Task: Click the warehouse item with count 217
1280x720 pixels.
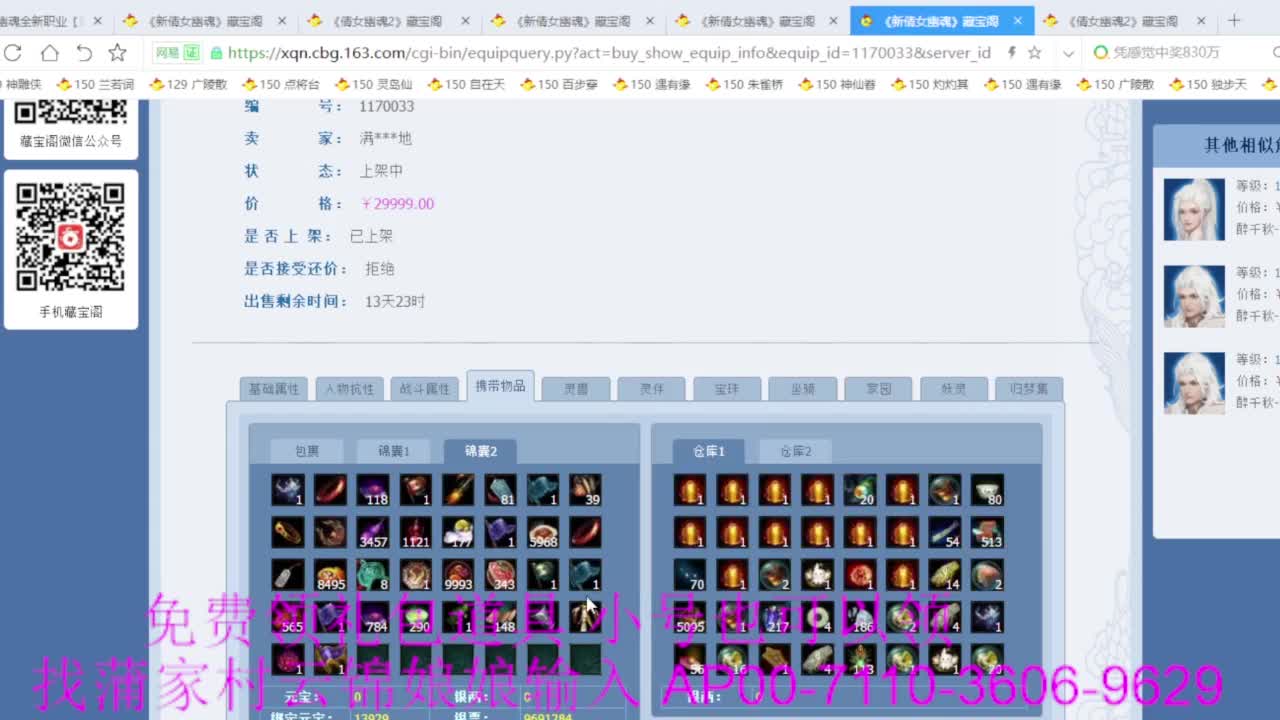Action: click(775, 617)
